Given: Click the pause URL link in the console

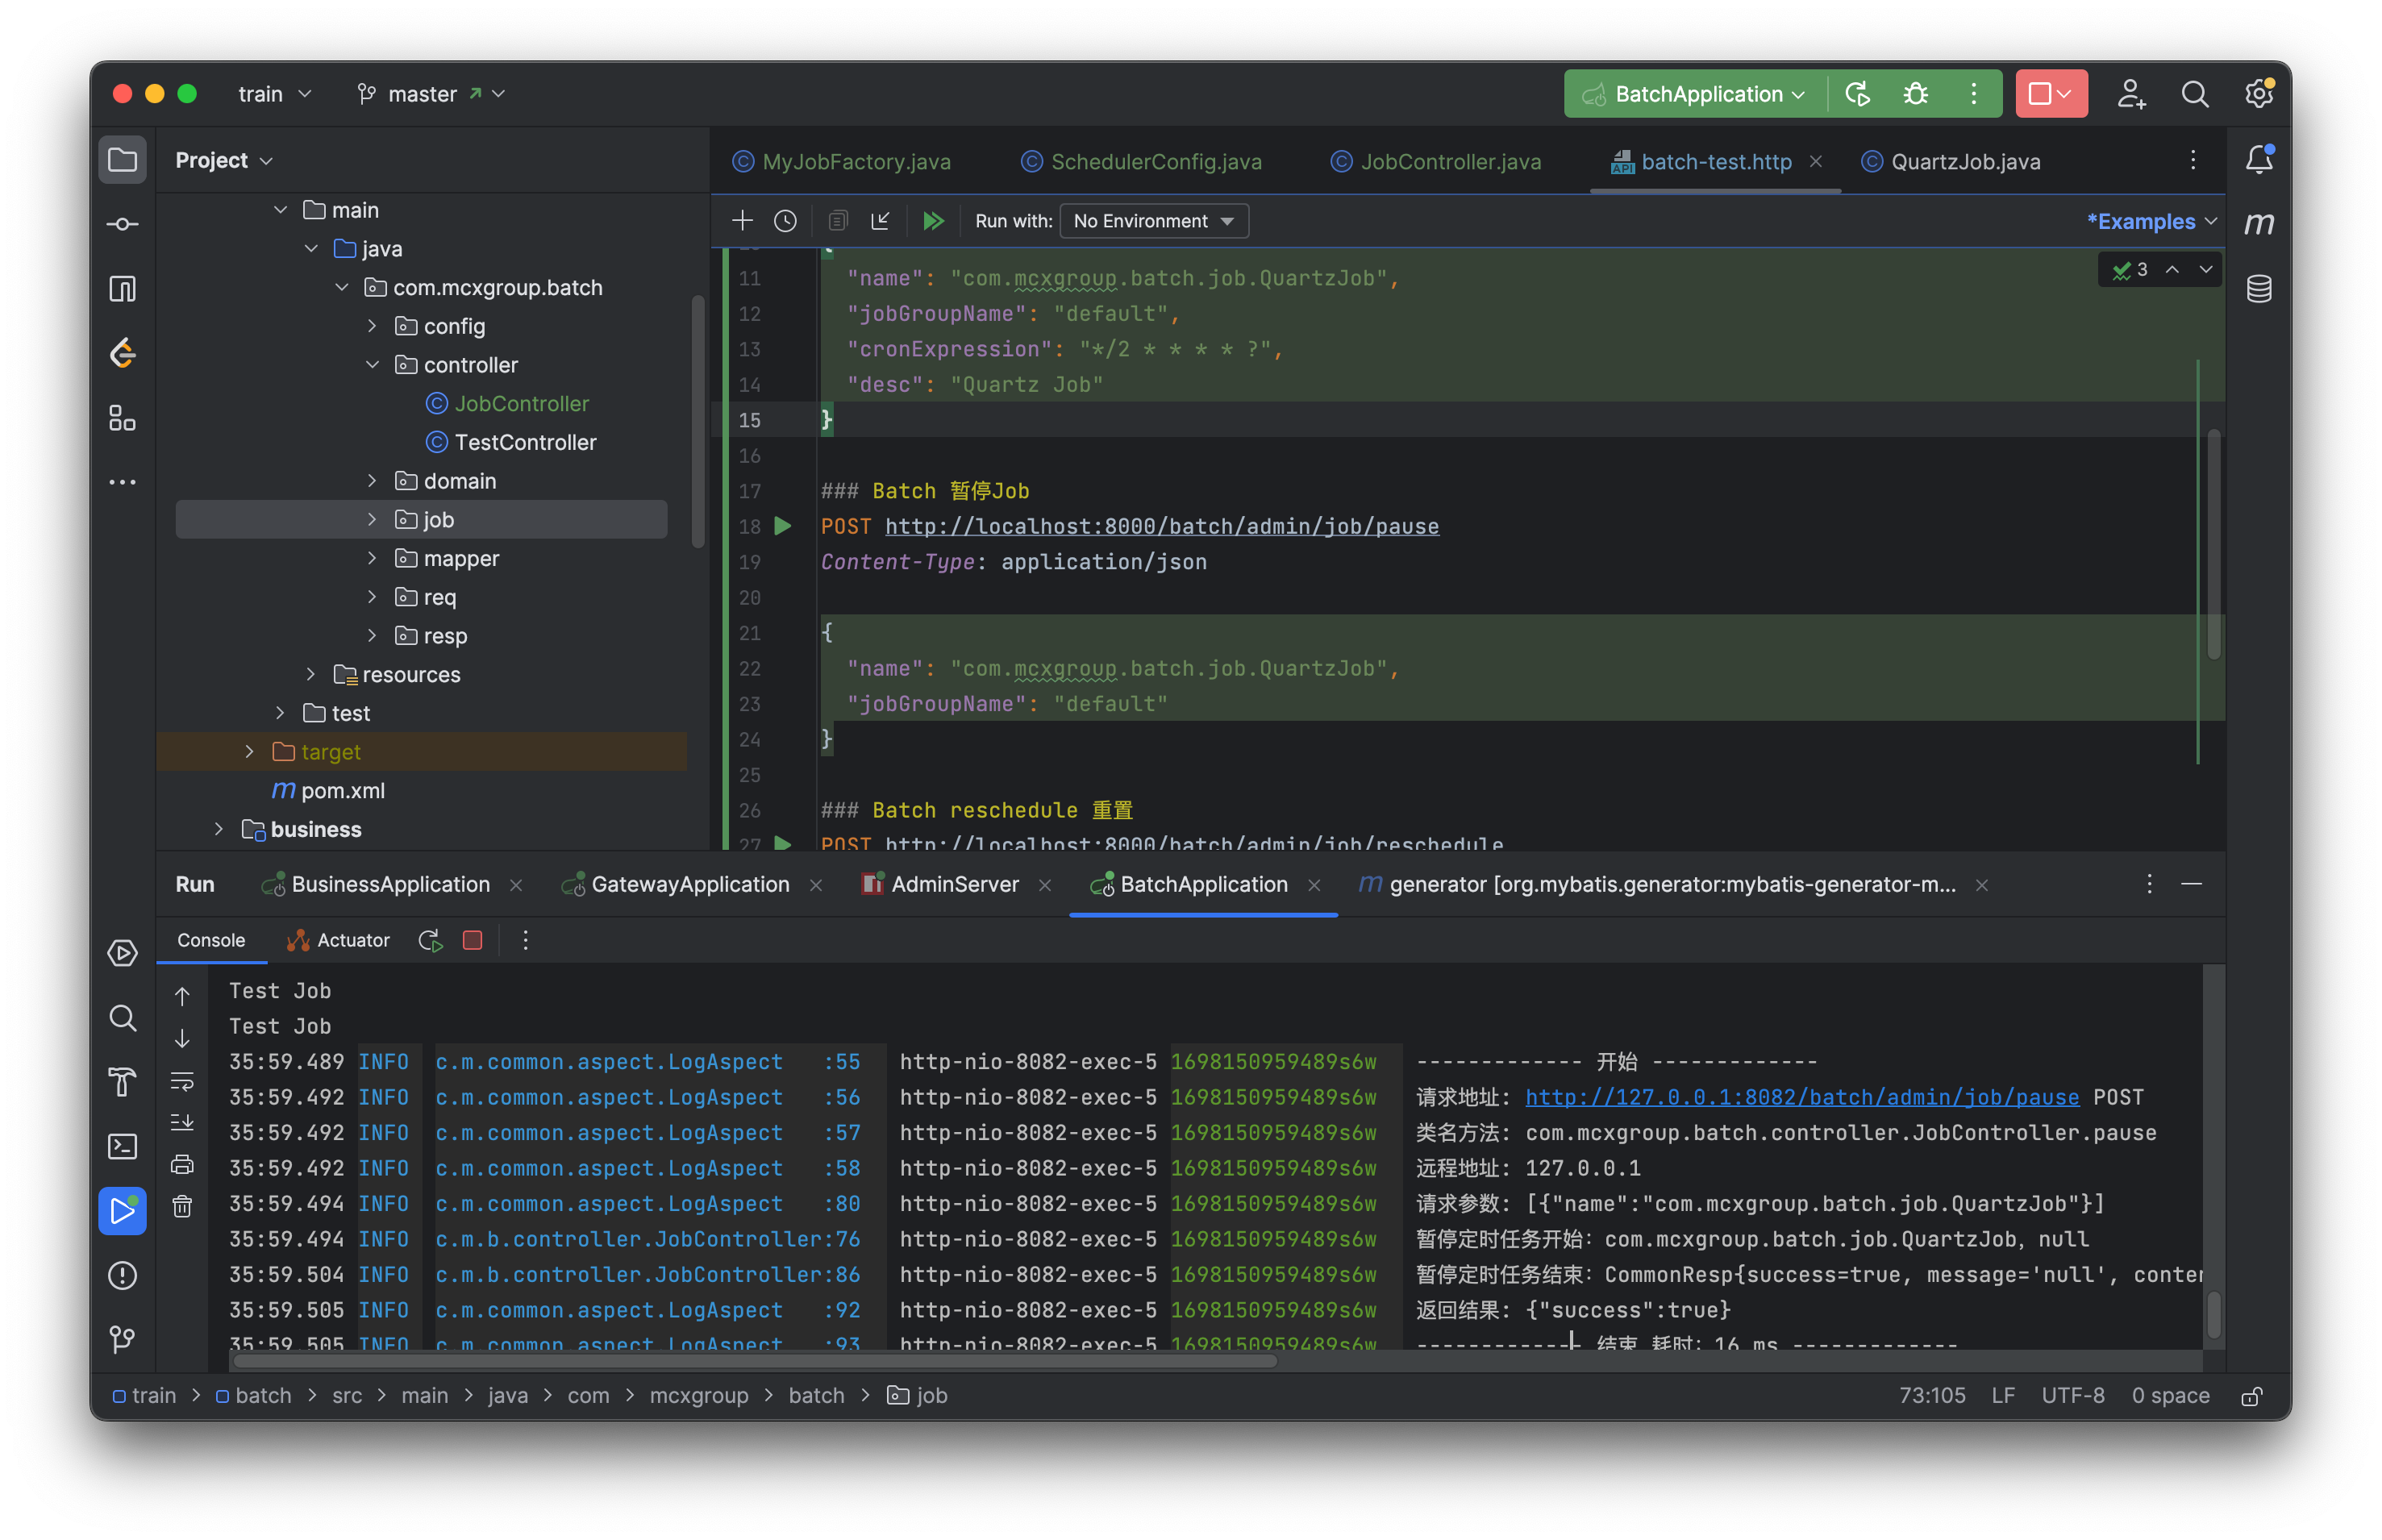Looking at the screenshot, I should (x=1801, y=1097).
